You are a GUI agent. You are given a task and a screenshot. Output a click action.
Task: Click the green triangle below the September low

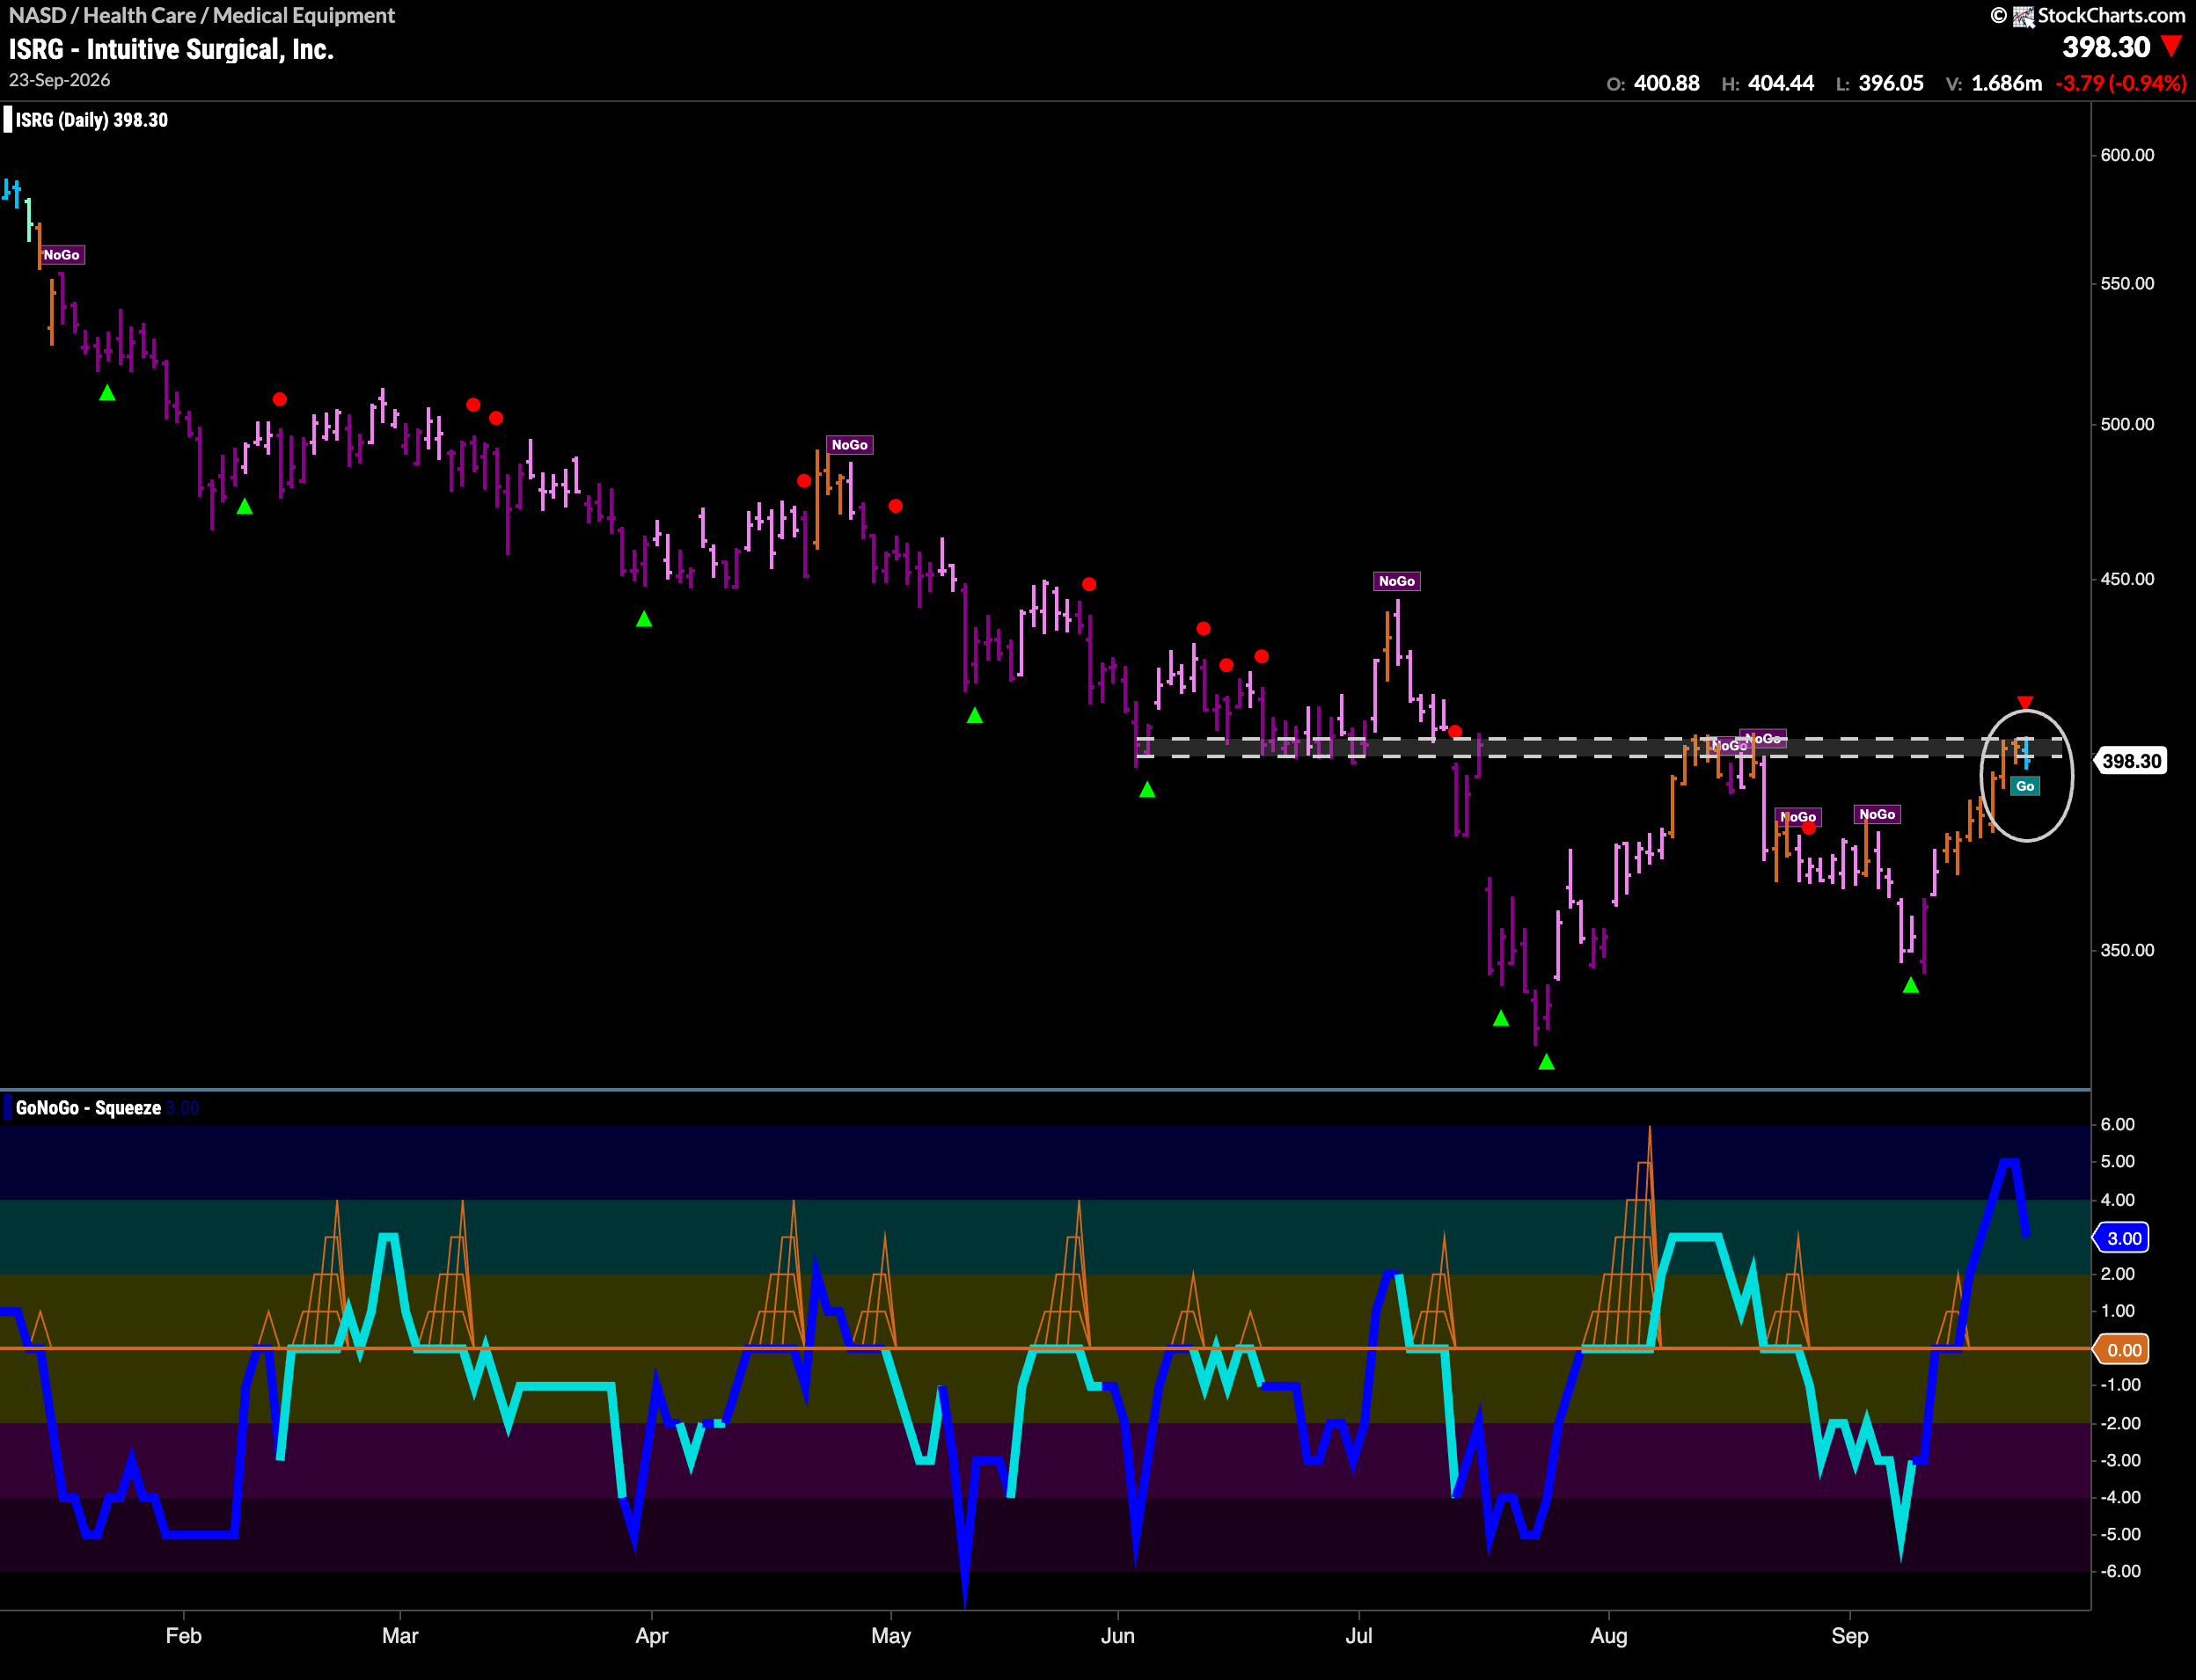(x=1911, y=985)
